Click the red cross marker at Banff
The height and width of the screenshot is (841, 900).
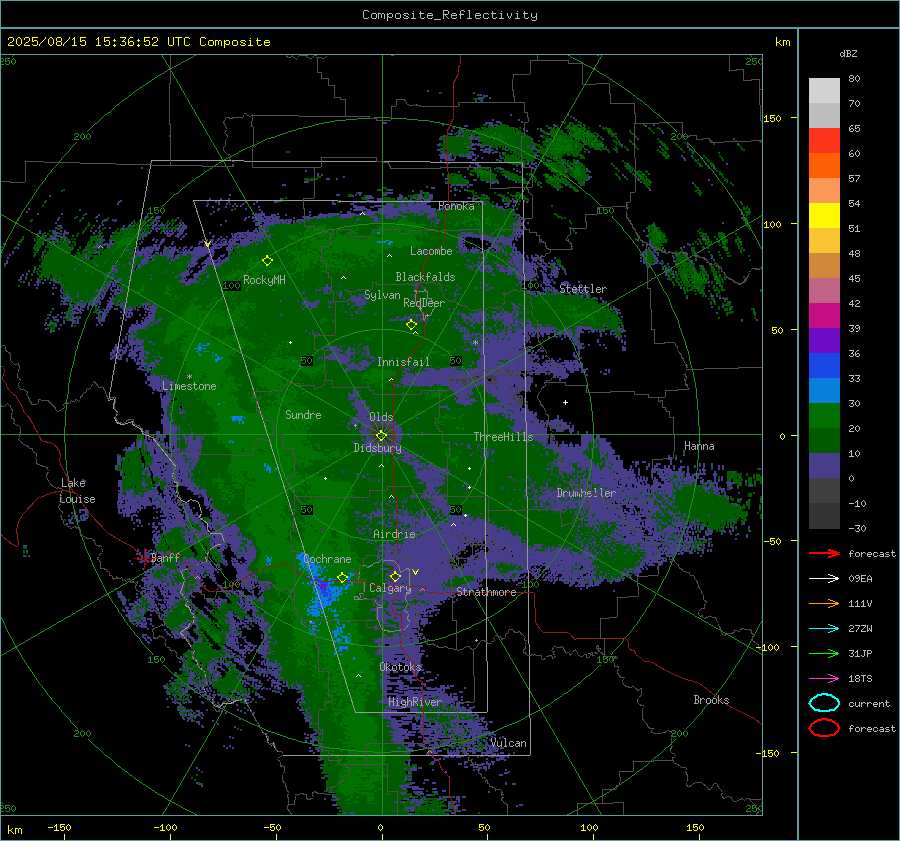(x=143, y=557)
